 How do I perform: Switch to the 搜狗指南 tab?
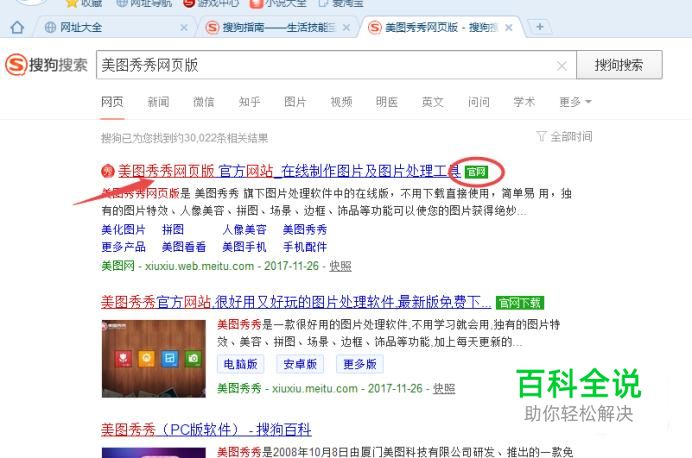[x=276, y=27]
